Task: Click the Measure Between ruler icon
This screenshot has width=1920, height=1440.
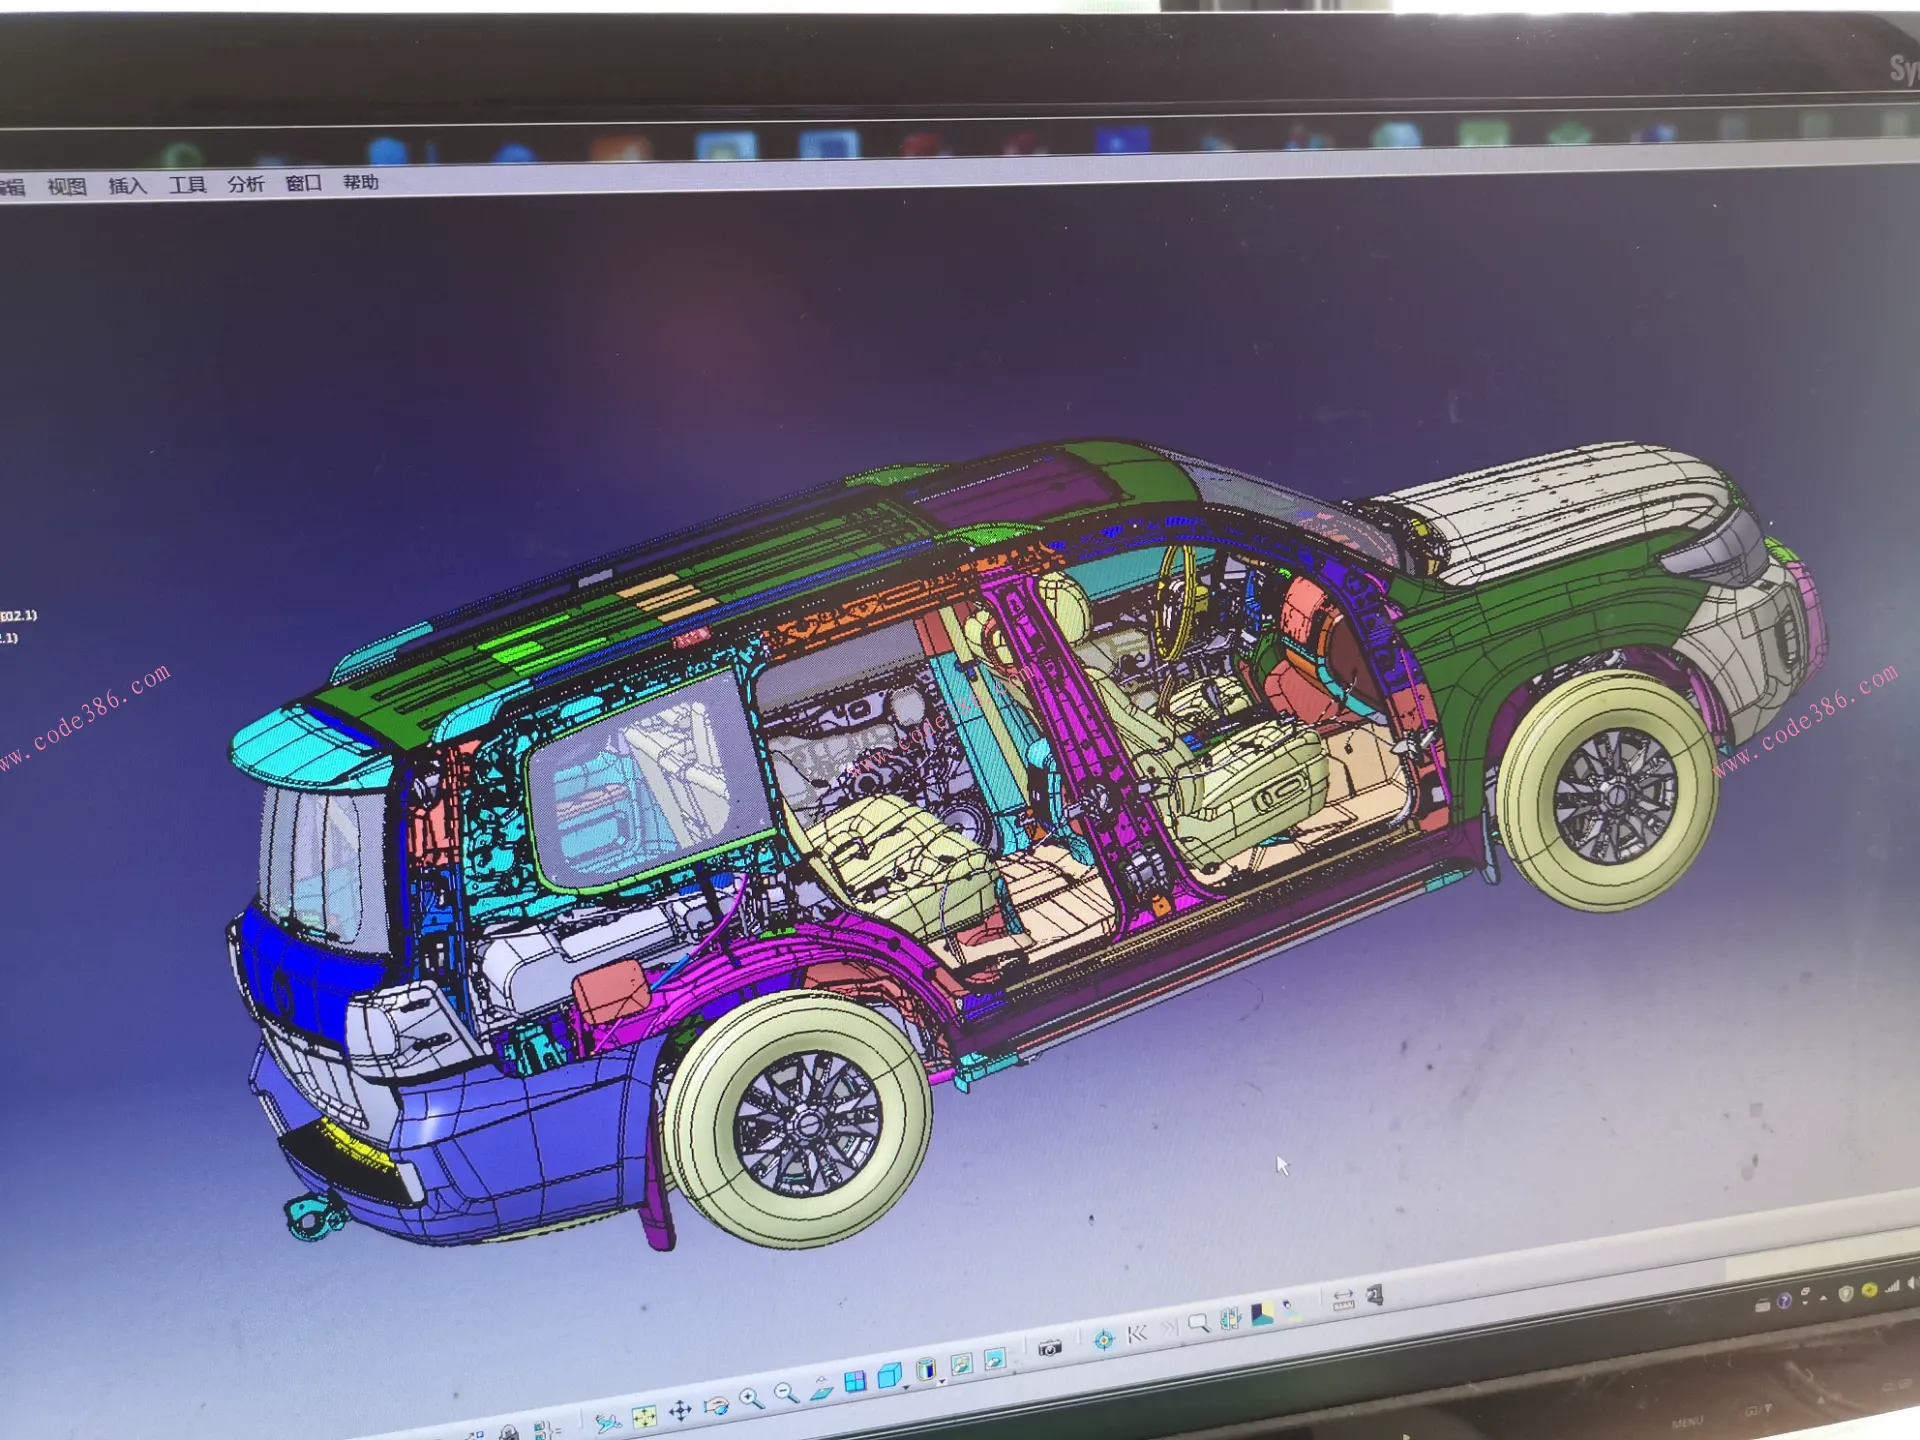Action: pos(1343,1300)
